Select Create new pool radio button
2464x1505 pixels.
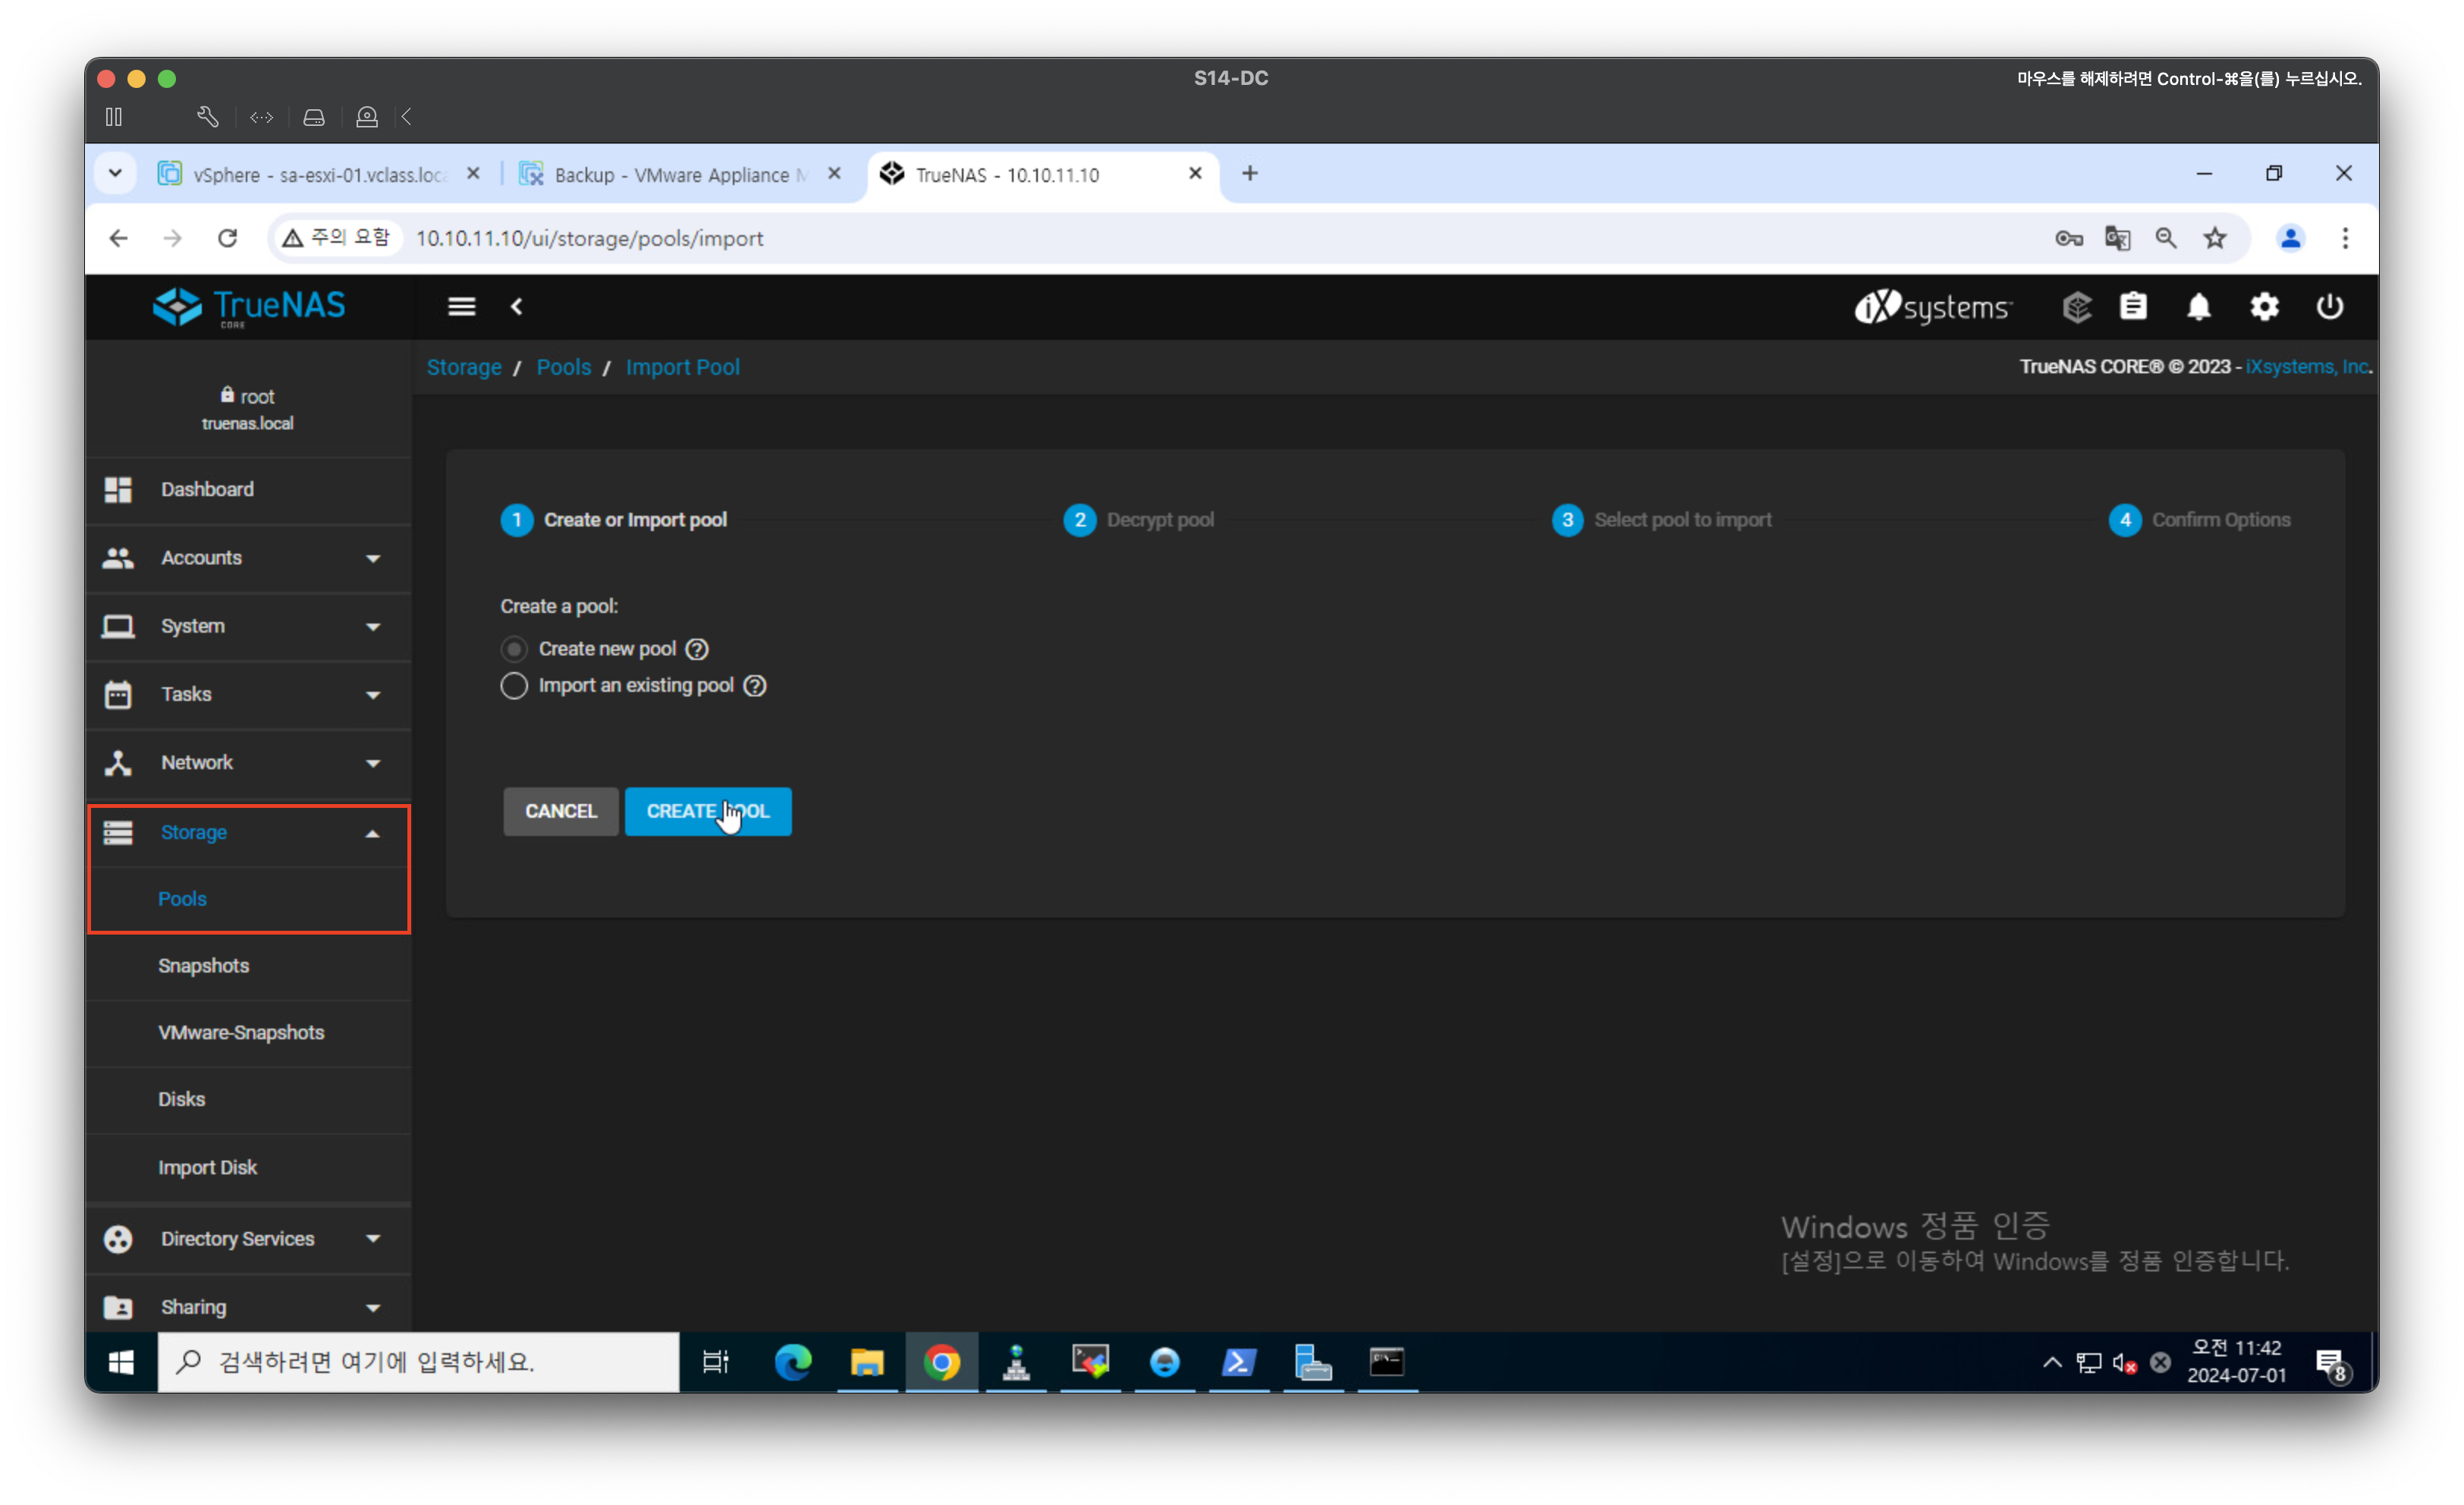tap(514, 649)
